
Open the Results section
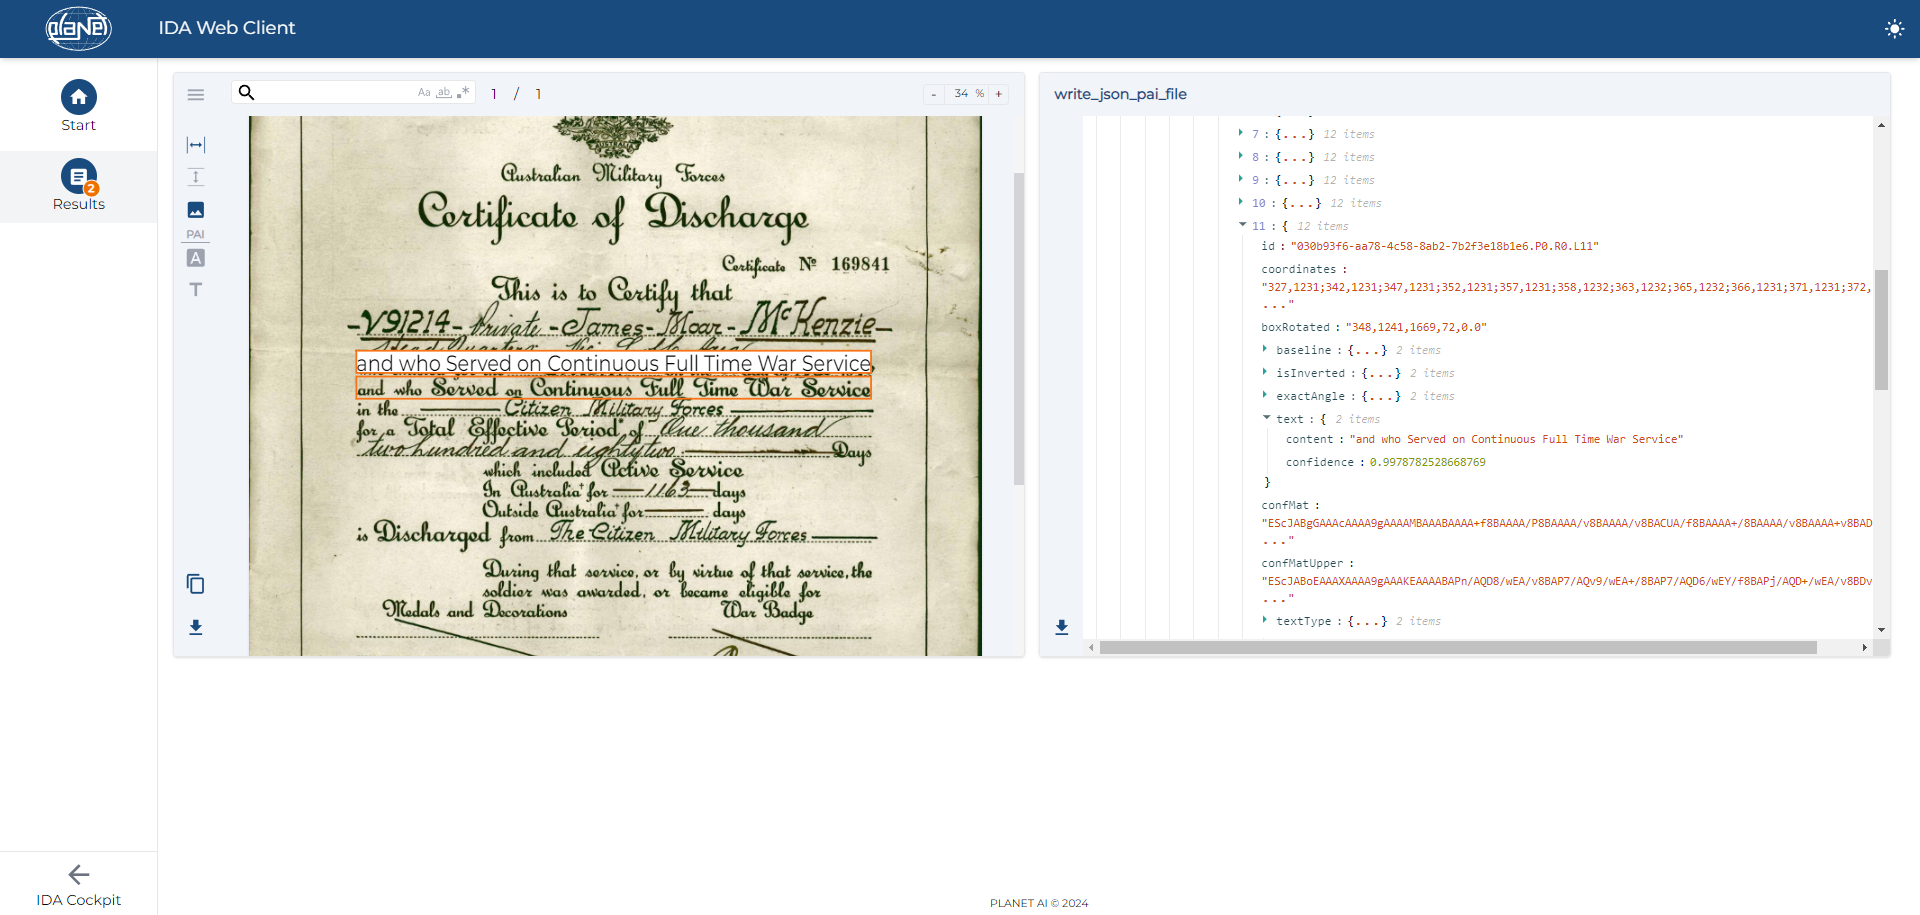(78, 186)
